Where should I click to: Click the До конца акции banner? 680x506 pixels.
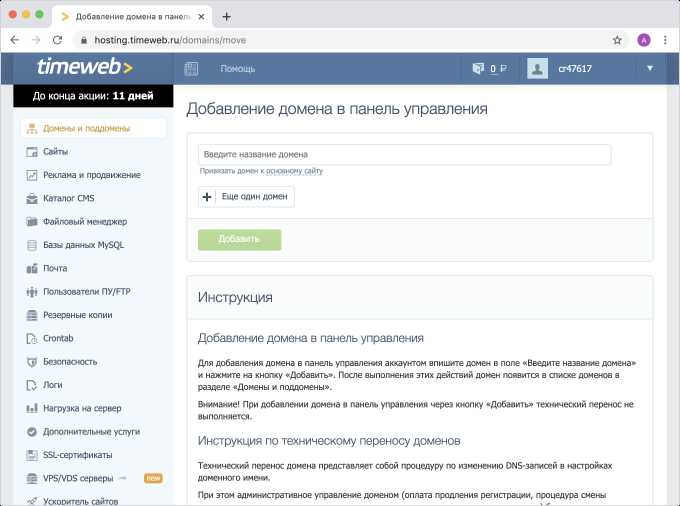[93, 96]
